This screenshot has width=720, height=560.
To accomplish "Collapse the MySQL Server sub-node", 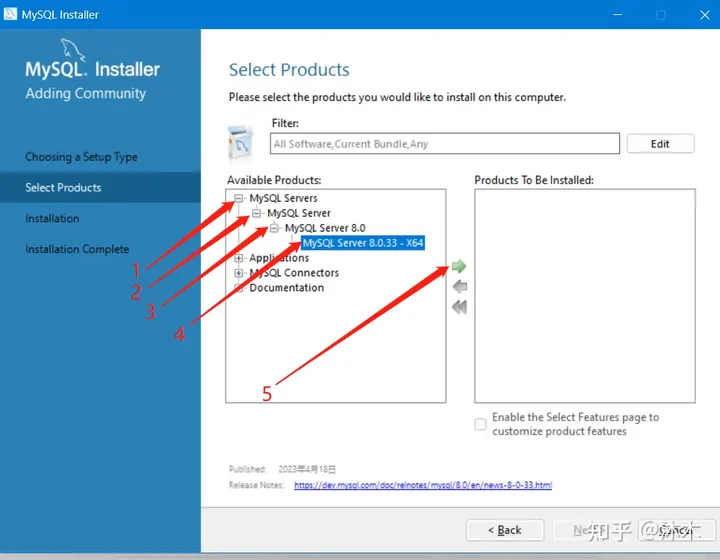I will tap(256, 213).
